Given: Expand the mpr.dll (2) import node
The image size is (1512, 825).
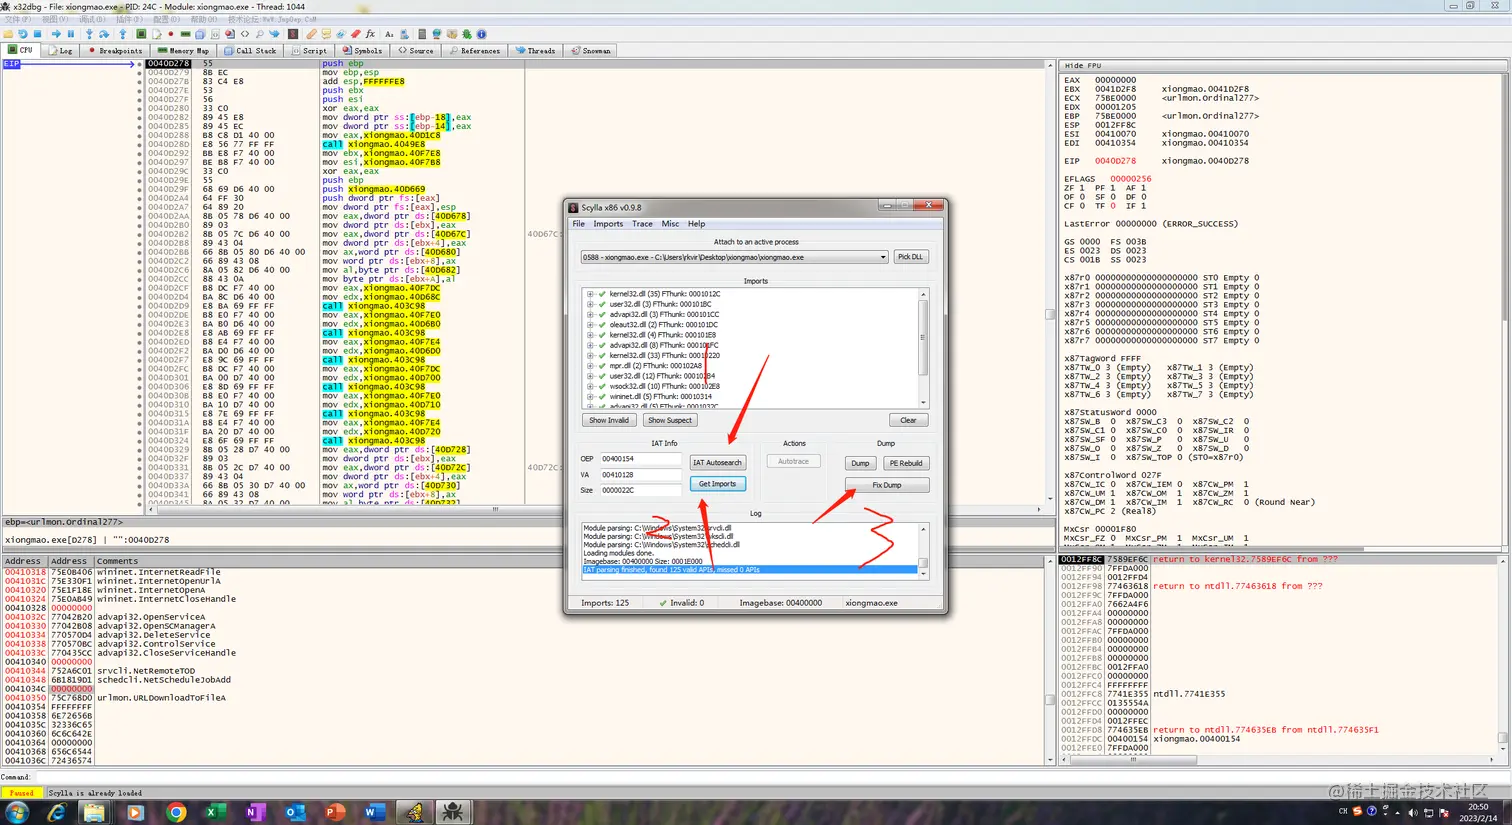Looking at the screenshot, I should click(590, 366).
